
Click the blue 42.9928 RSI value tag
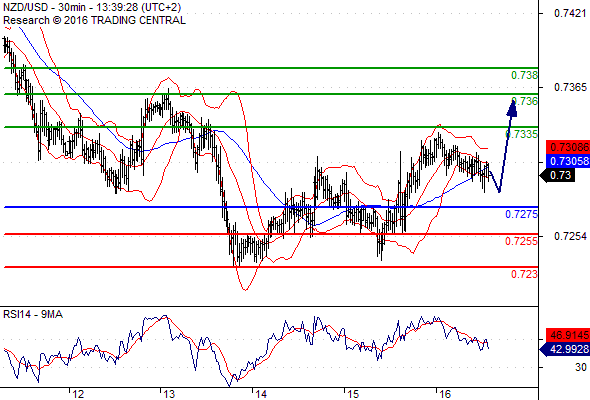(x=565, y=349)
